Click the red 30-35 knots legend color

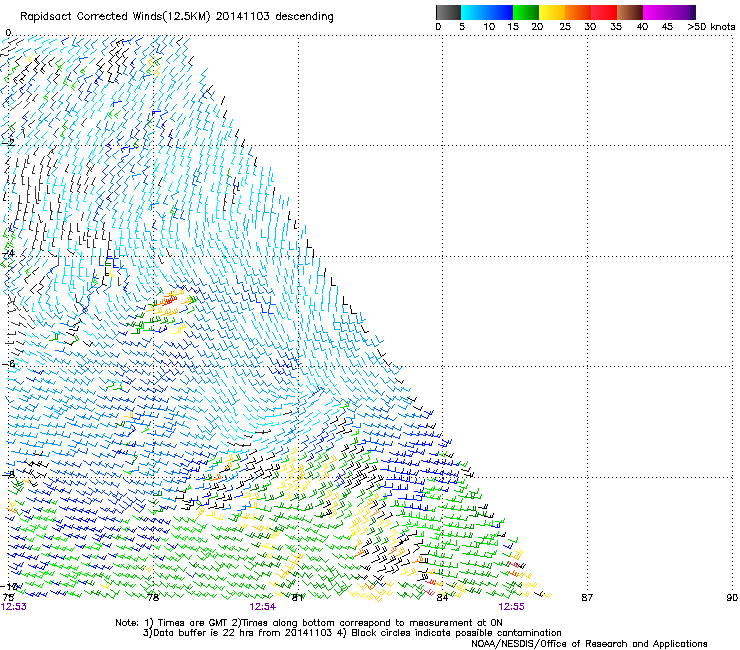(604, 12)
